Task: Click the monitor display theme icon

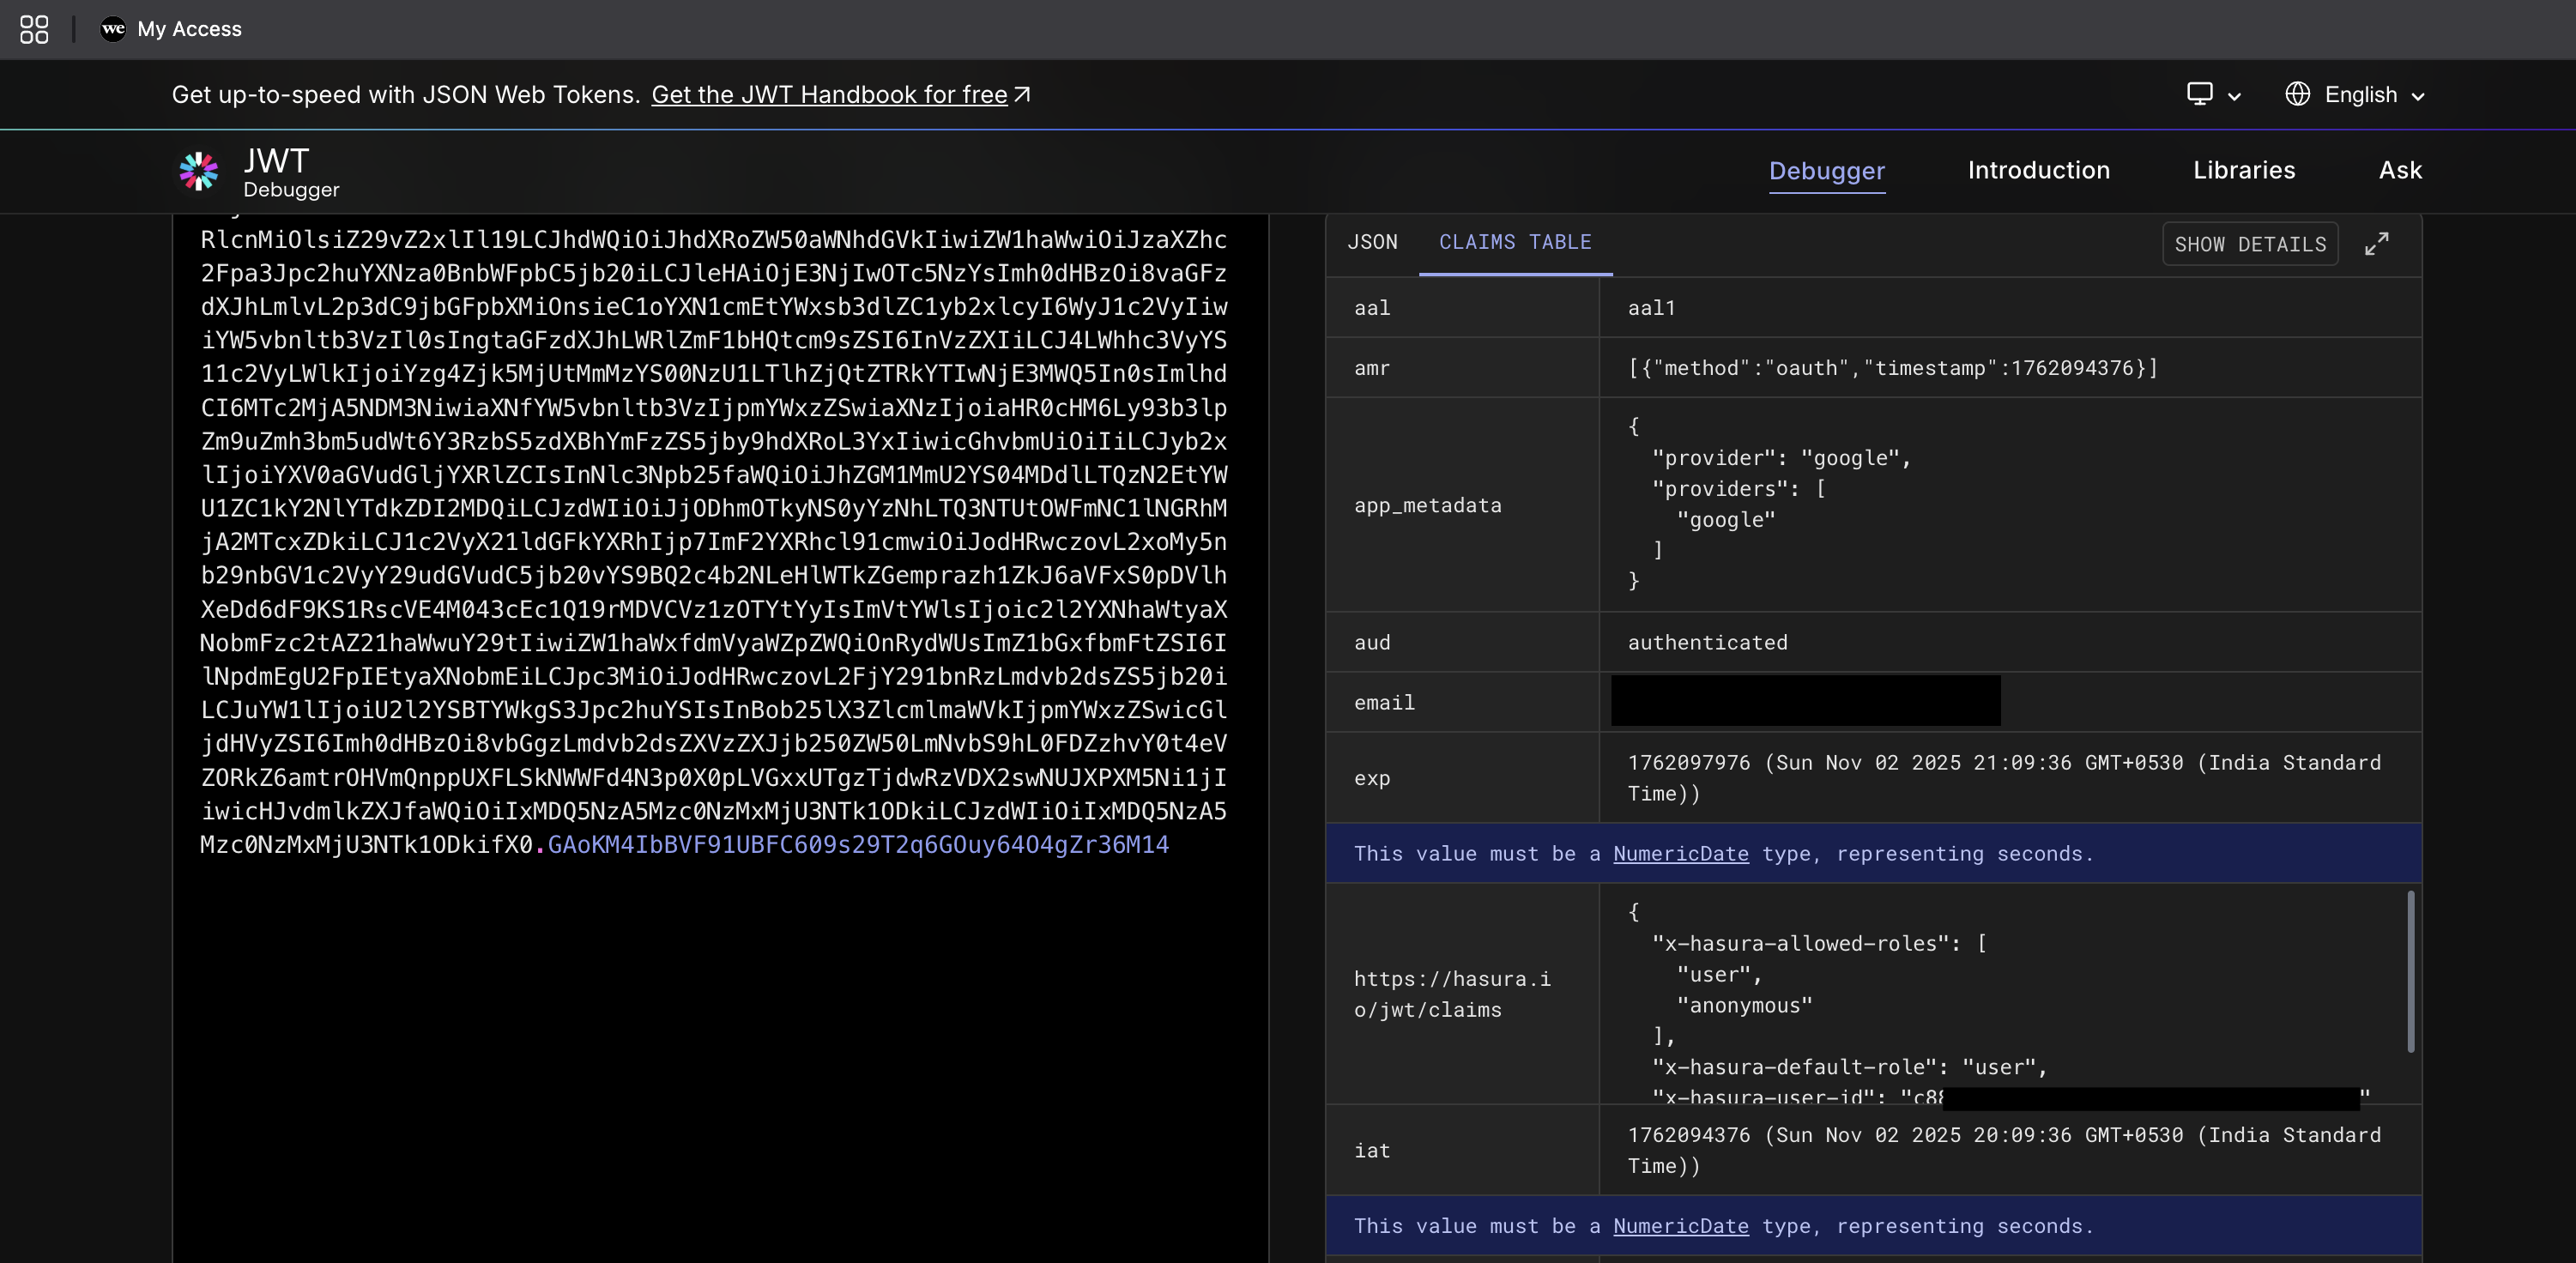Action: [2199, 93]
